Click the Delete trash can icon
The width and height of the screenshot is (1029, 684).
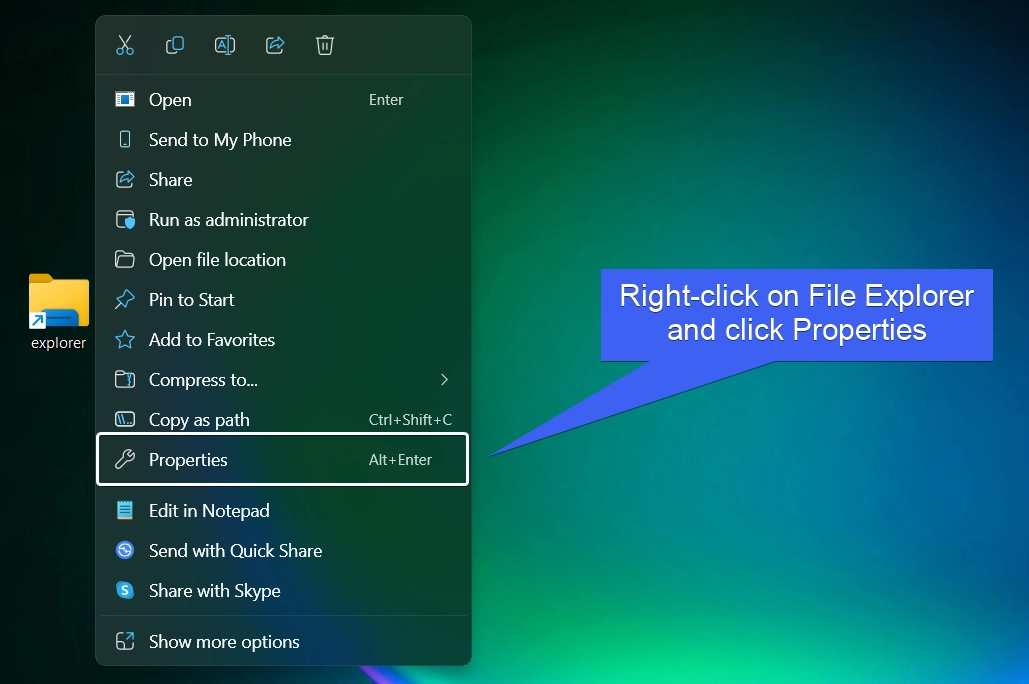(325, 45)
